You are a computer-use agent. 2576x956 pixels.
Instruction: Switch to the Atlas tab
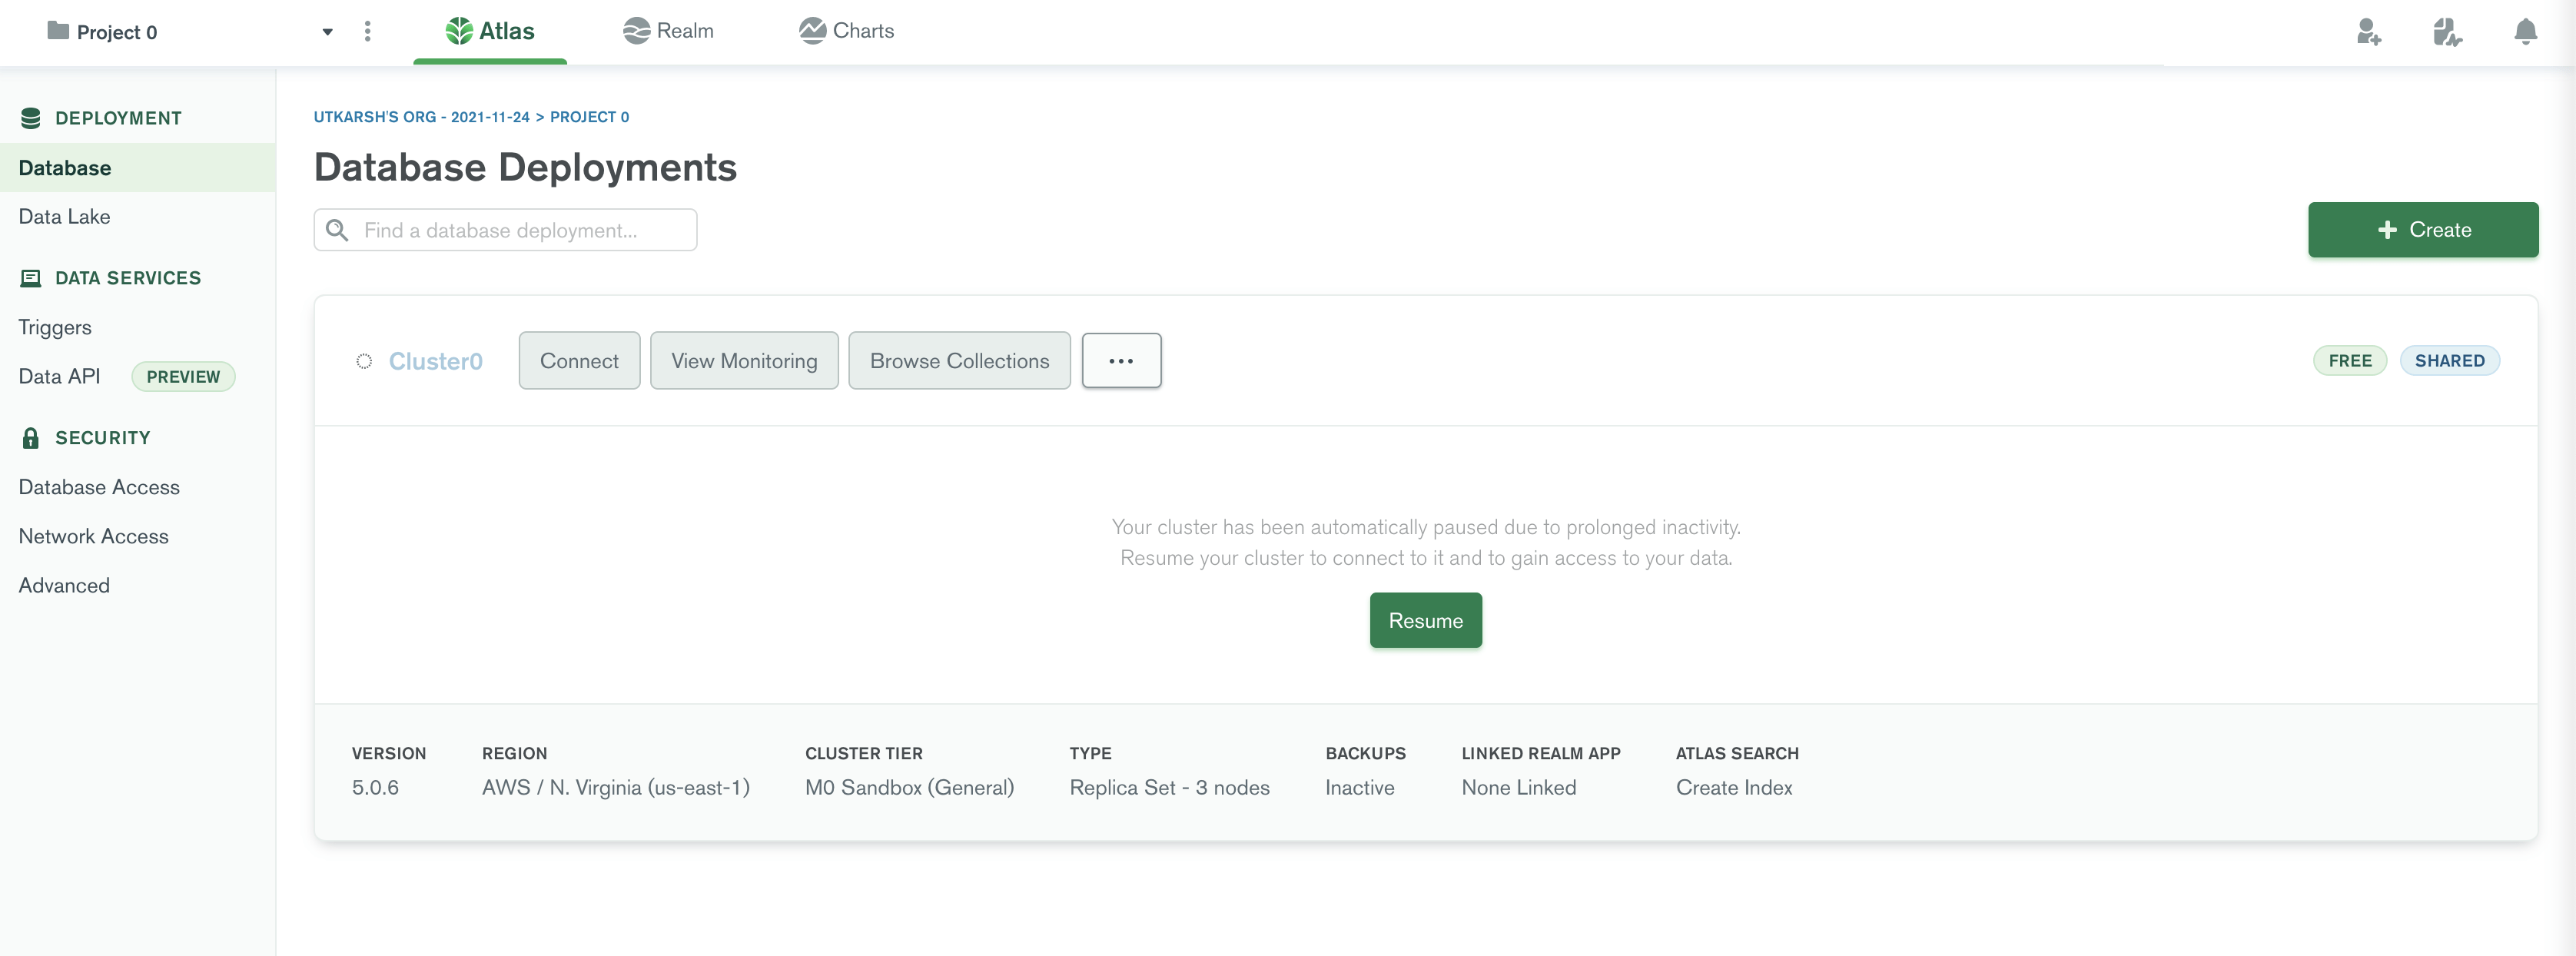point(490,31)
